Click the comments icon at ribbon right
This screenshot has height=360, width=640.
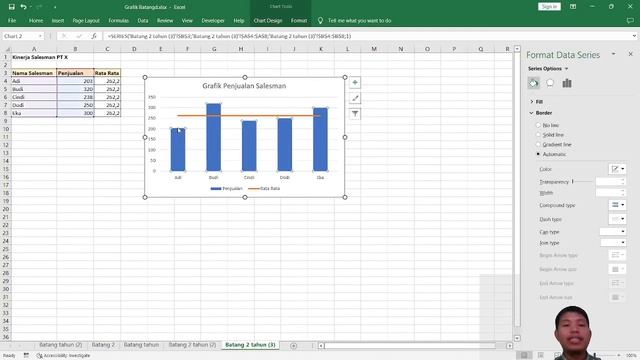tap(630, 20)
